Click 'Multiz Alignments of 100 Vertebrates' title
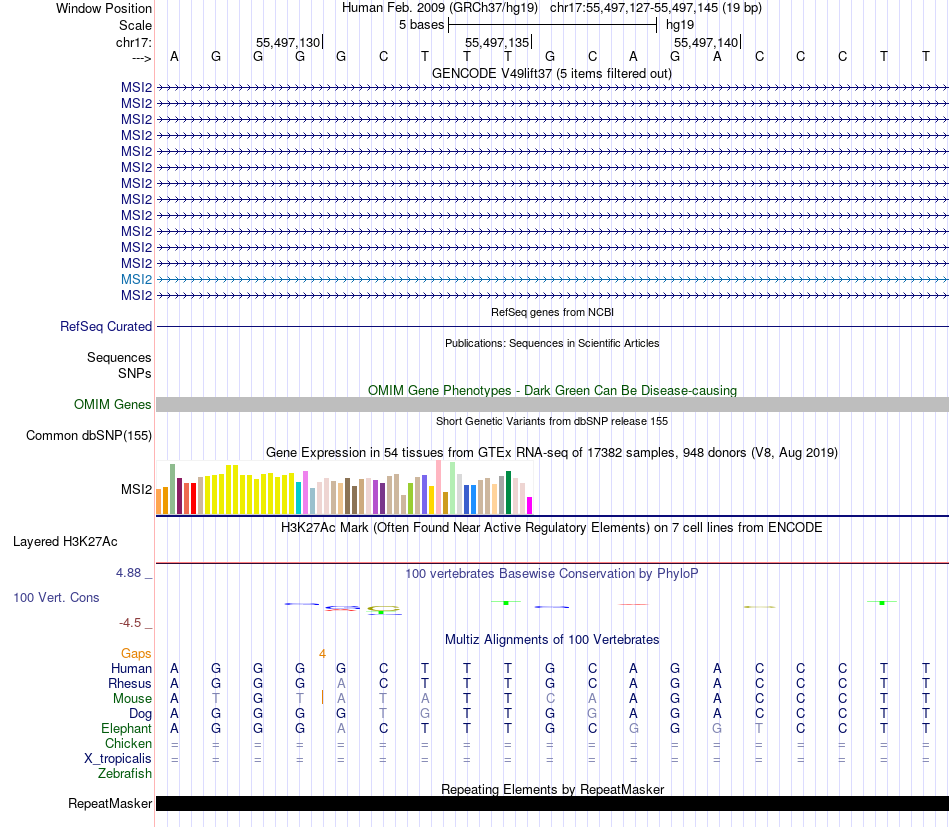 click(x=552, y=639)
